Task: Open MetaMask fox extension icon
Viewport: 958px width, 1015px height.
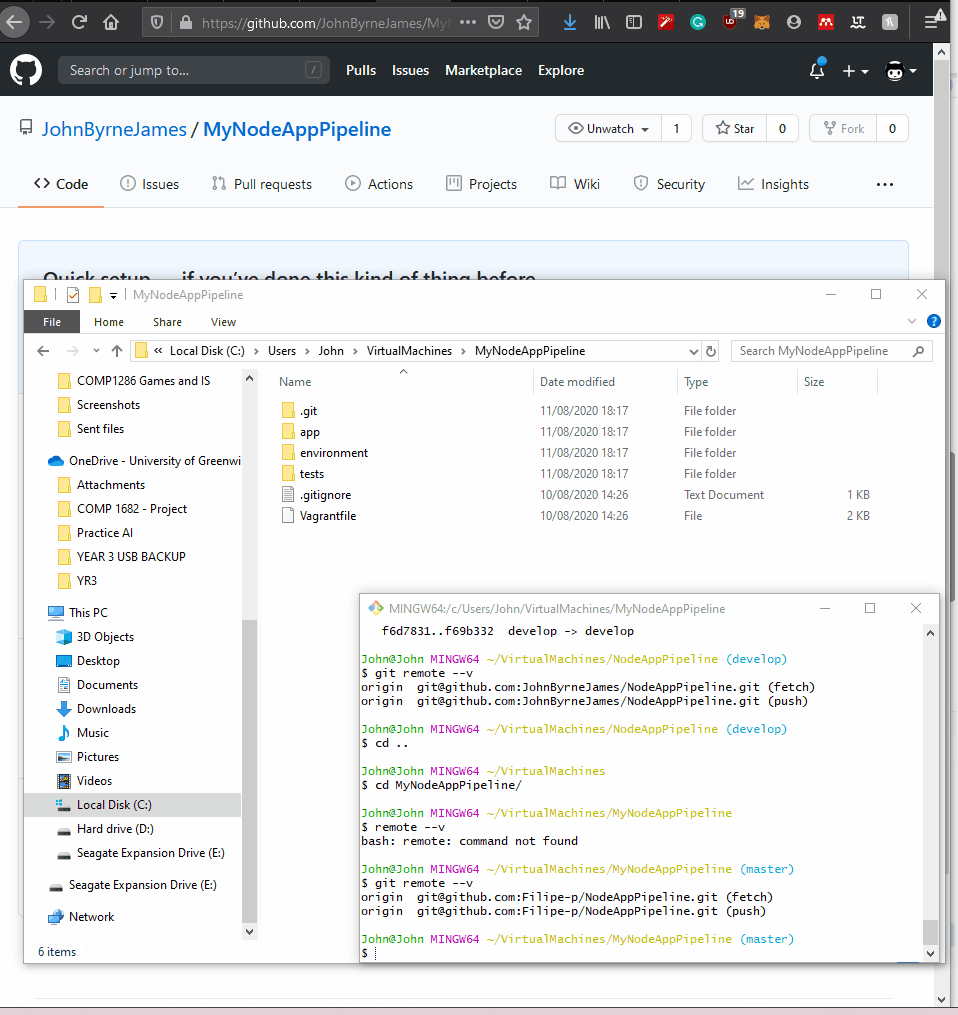Action: [x=762, y=23]
